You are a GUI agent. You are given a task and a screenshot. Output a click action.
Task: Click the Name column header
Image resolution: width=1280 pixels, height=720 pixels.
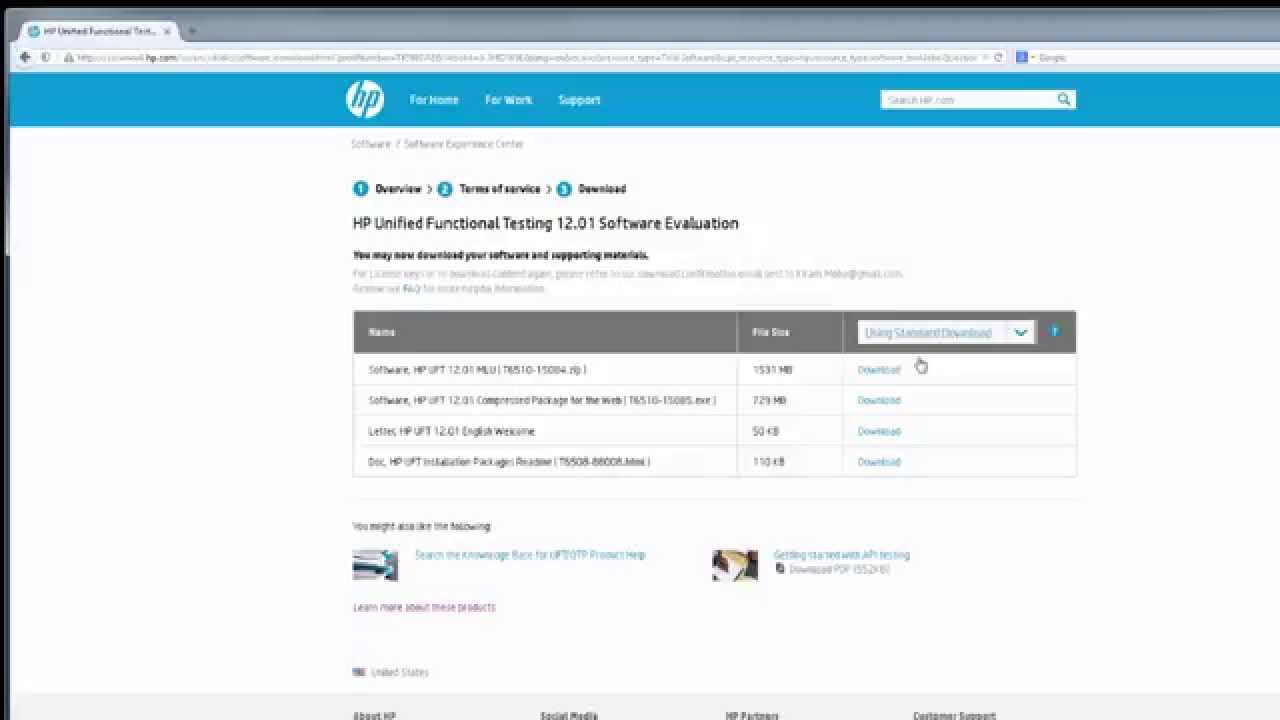(x=382, y=332)
